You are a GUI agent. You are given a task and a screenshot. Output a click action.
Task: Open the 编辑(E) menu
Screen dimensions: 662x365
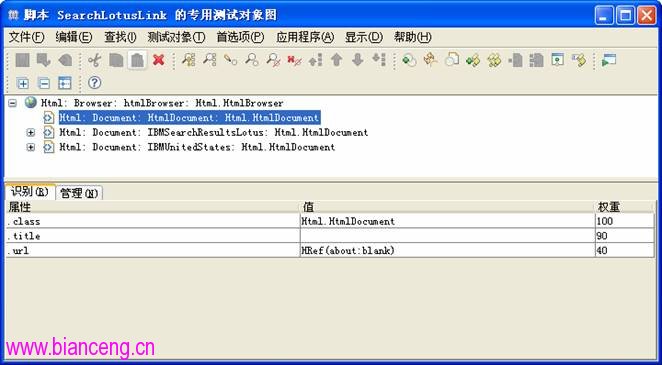(73, 37)
